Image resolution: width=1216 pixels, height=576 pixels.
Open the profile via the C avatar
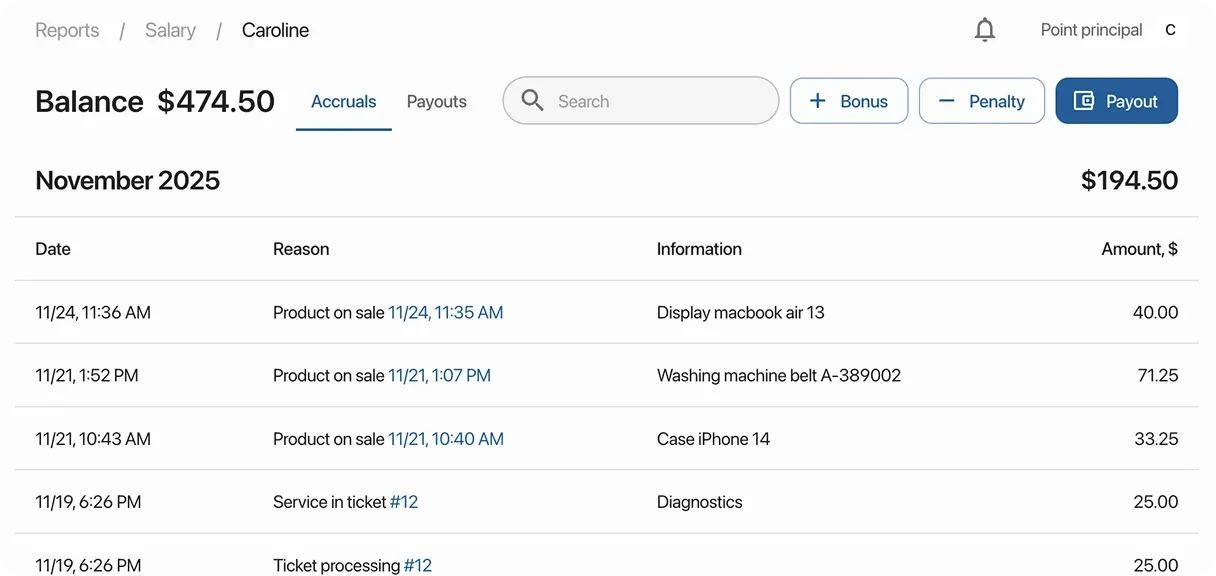1170,29
